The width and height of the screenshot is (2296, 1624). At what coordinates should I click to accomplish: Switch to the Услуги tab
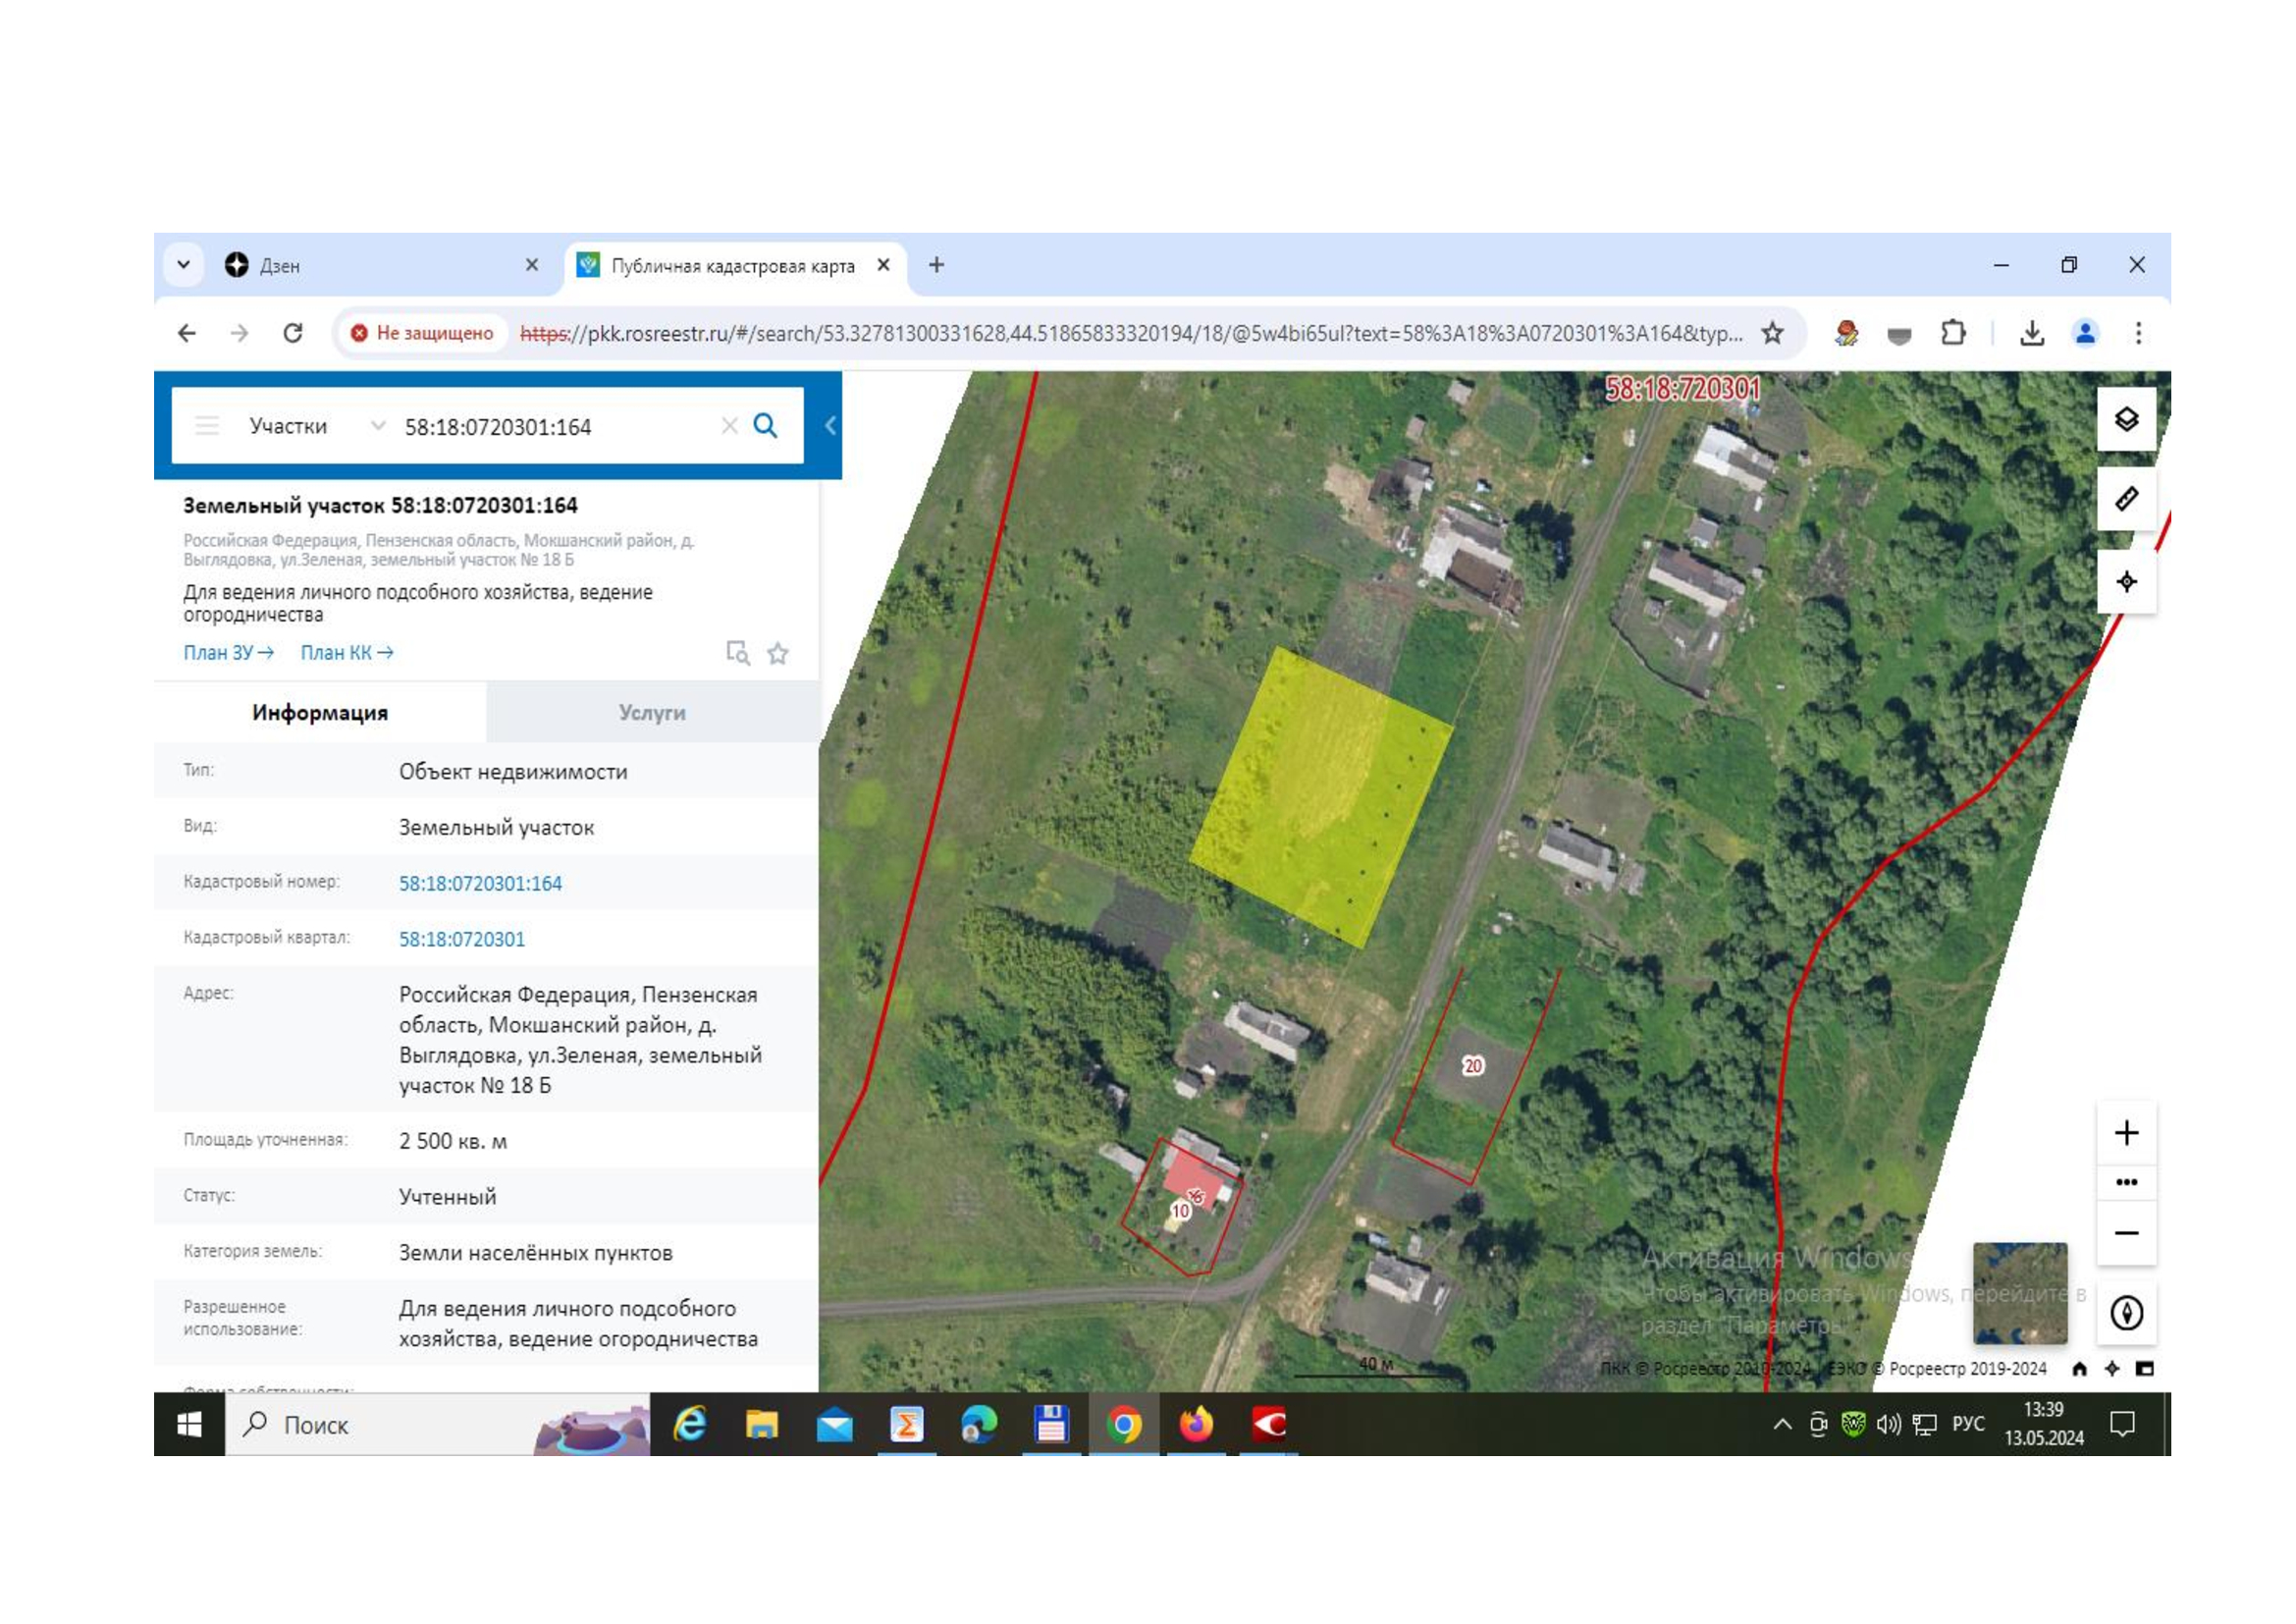click(652, 713)
